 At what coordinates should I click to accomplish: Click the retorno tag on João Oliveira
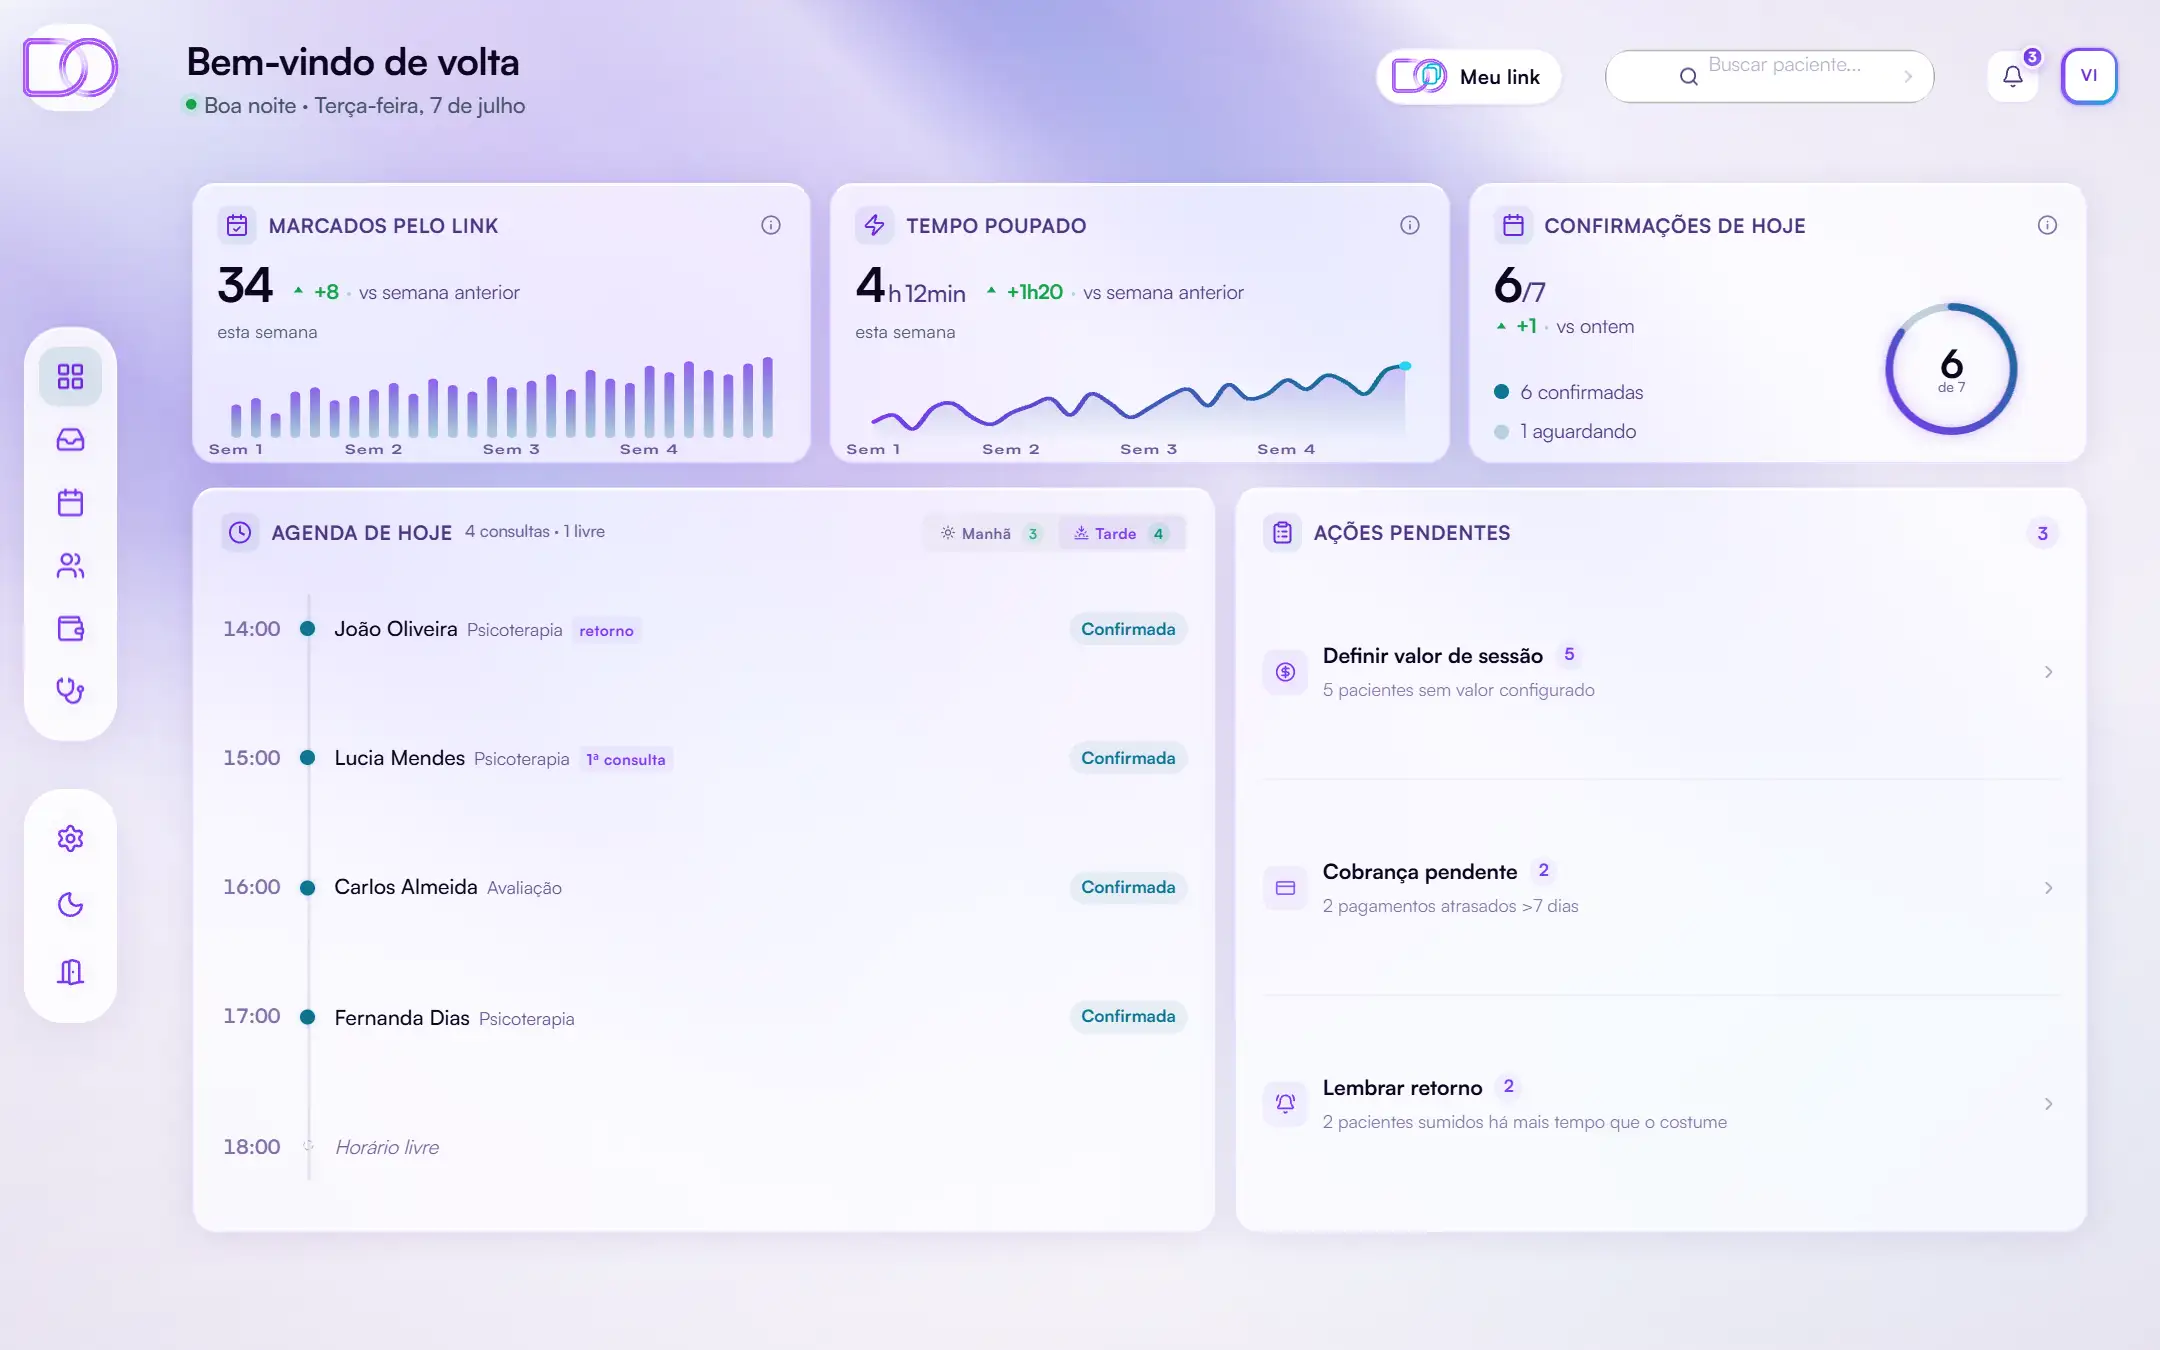coord(606,630)
